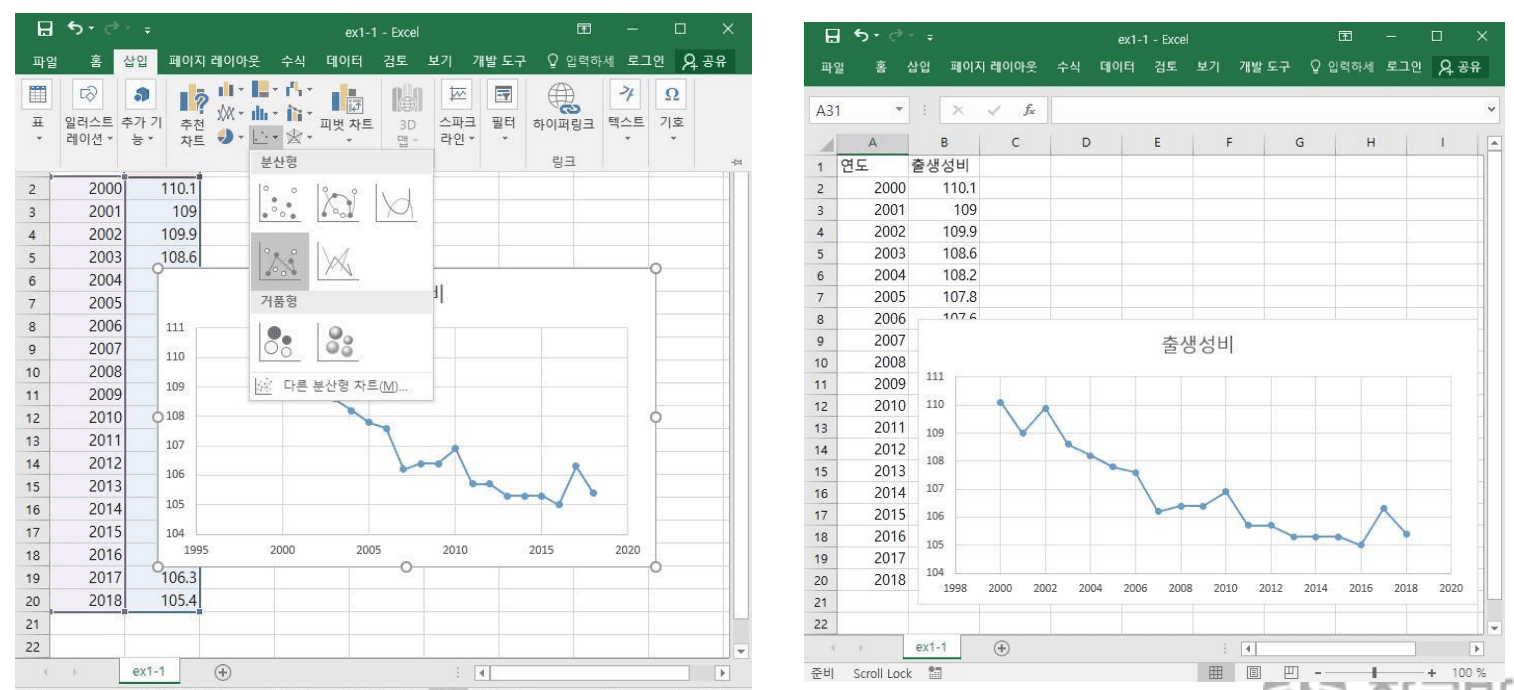Choose scatter with straight lines, no markers

338,262
